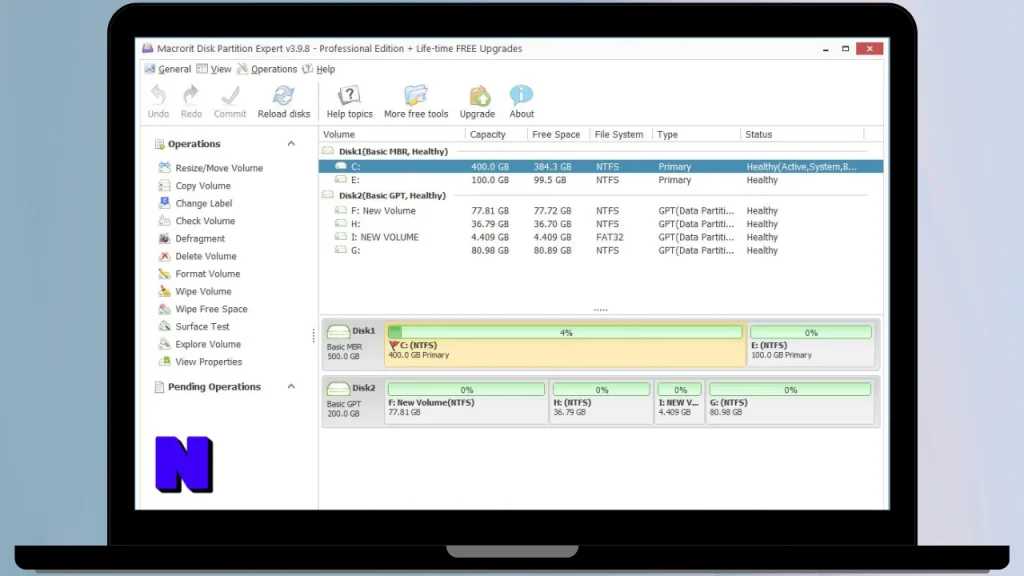Sort by the File System column header
Image resolution: width=1024 pixels, height=576 pixels.
tap(620, 134)
